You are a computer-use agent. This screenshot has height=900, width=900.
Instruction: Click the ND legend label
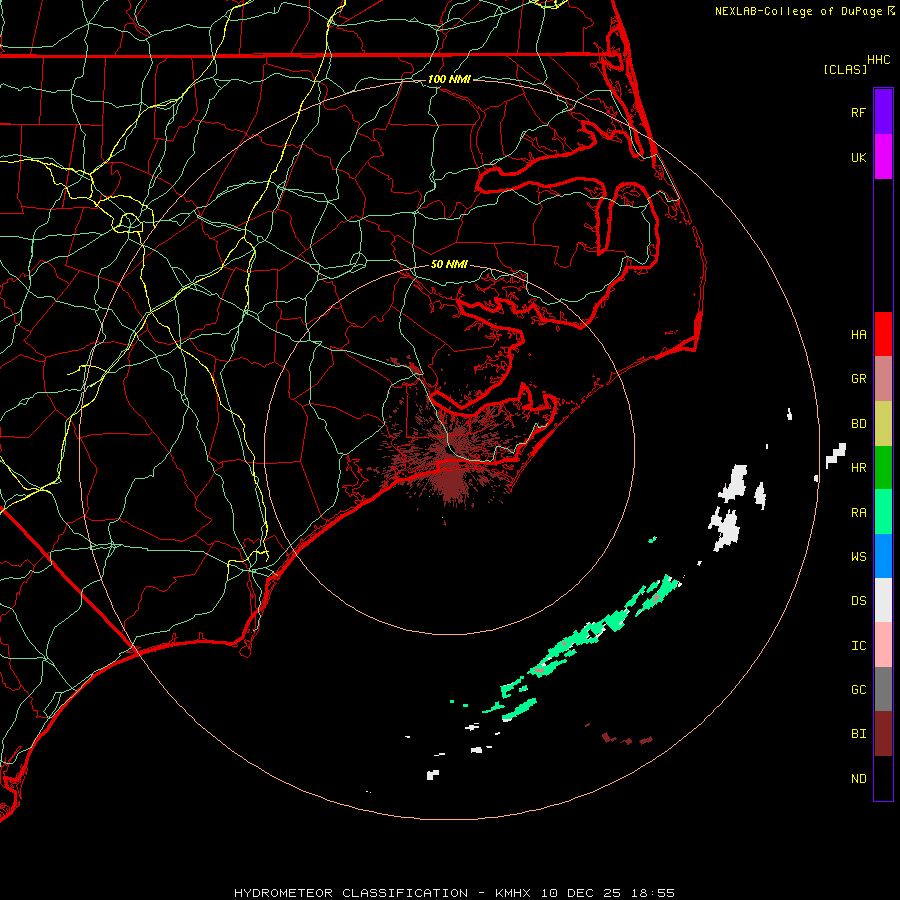pyautogui.click(x=859, y=778)
